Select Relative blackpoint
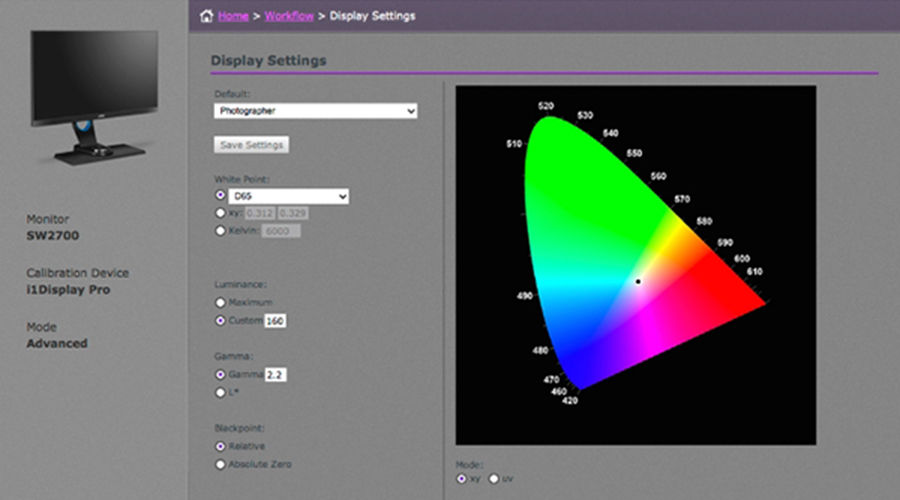The height and width of the screenshot is (500, 900). pyautogui.click(x=220, y=446)
